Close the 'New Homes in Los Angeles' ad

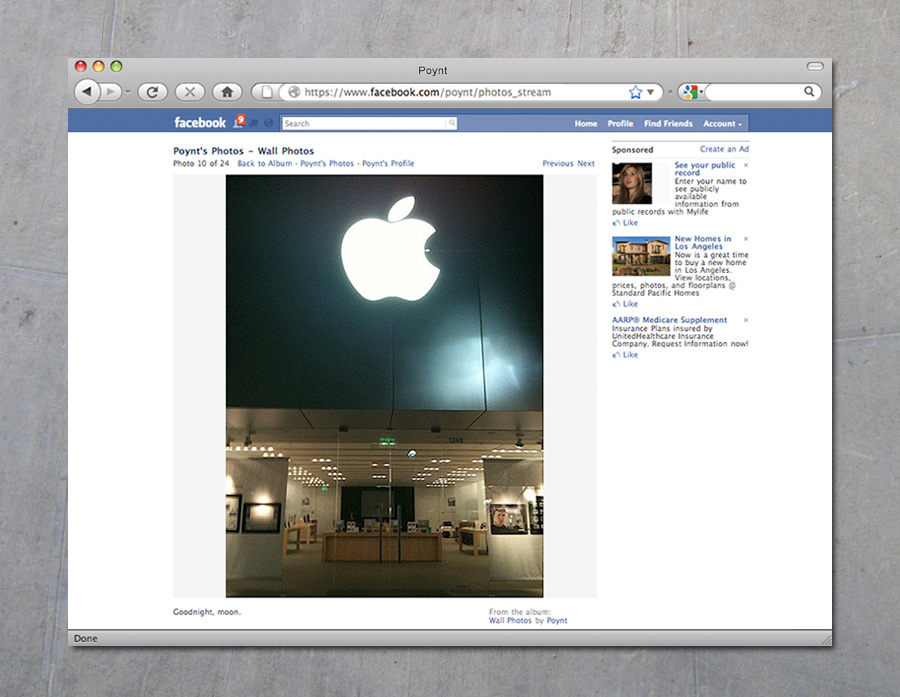[x=746, y=238]
